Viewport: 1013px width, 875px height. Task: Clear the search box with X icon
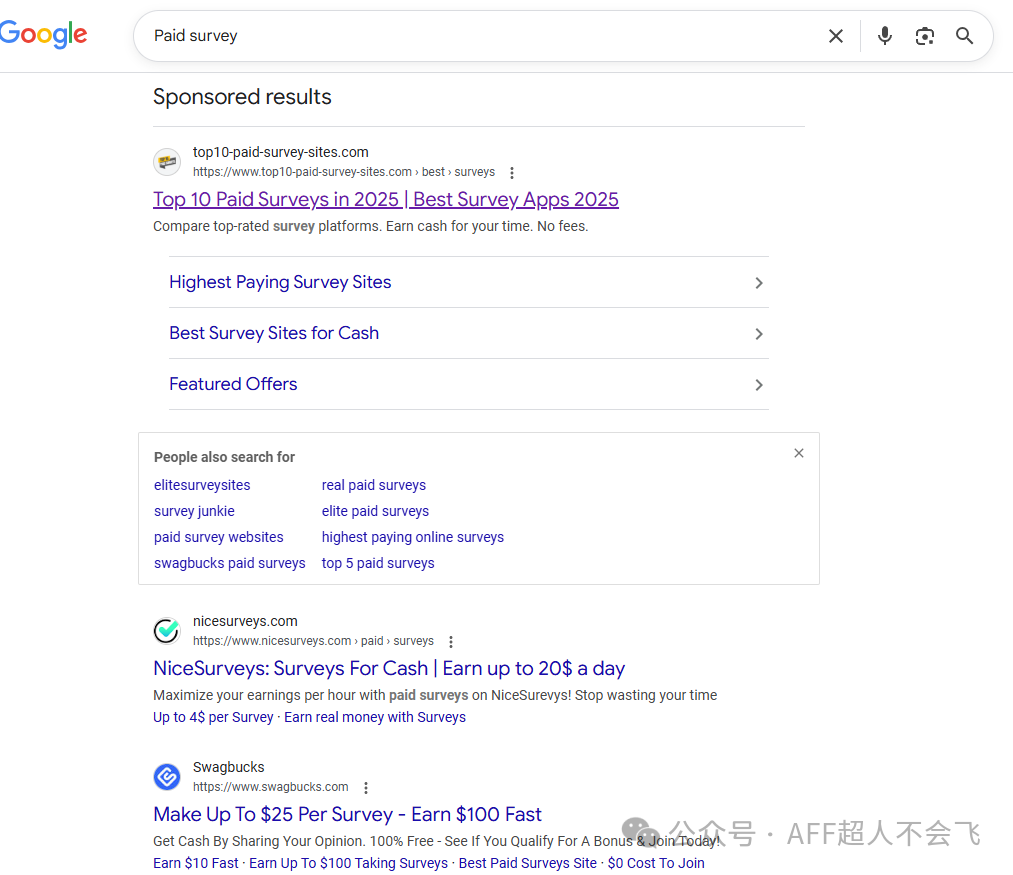tap(835, 36)
